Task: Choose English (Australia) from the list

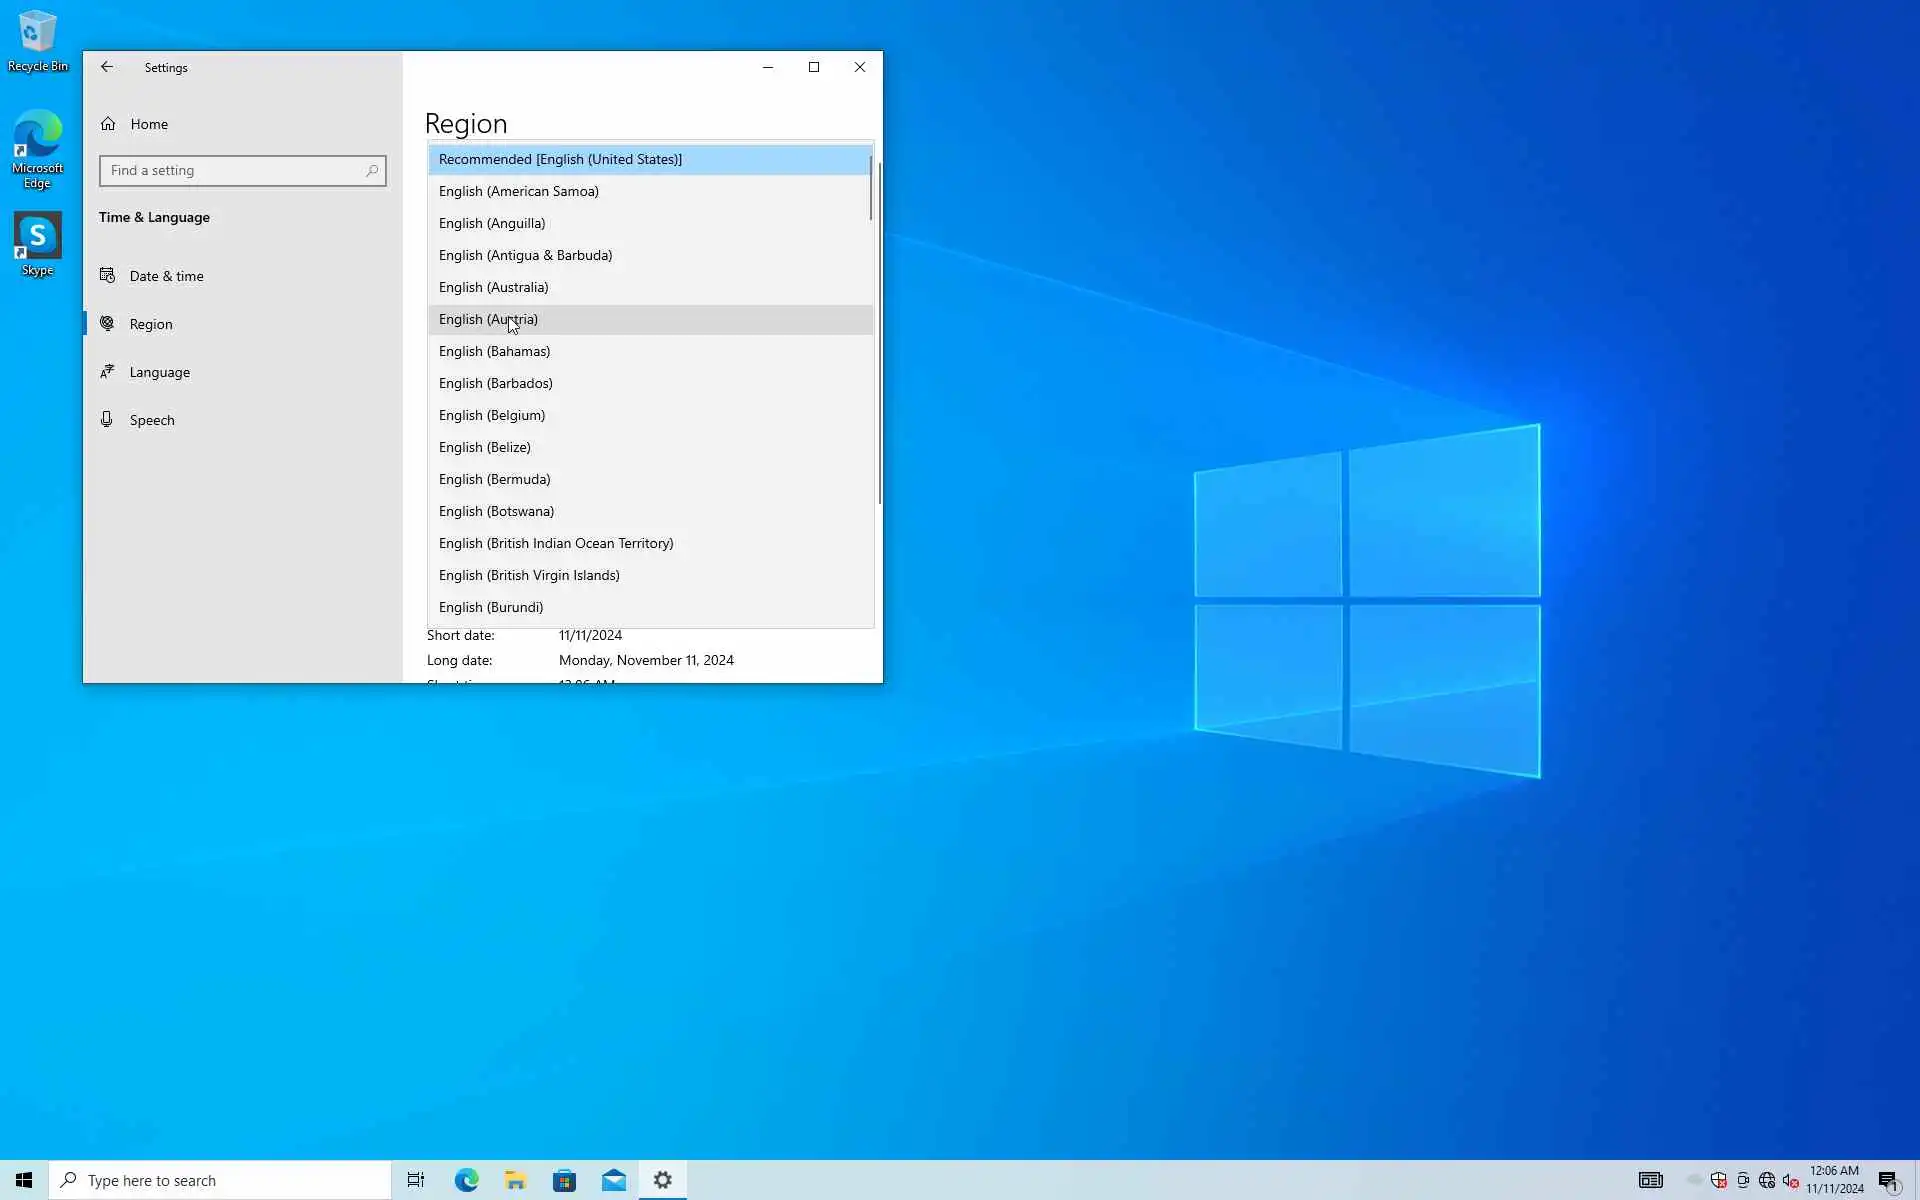Action: tap(493, 287)
